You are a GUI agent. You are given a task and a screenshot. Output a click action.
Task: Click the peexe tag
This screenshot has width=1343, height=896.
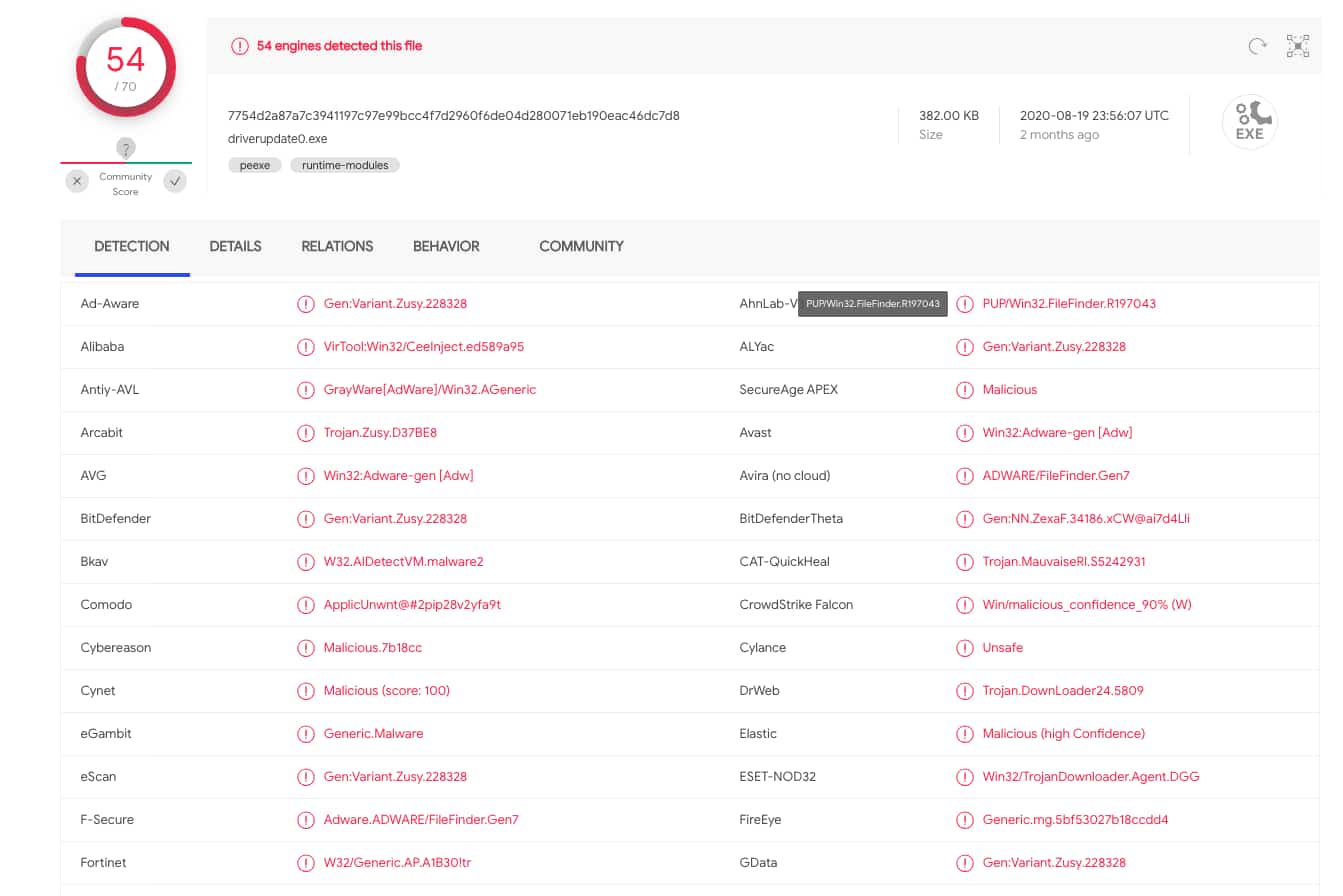[255, 164]
